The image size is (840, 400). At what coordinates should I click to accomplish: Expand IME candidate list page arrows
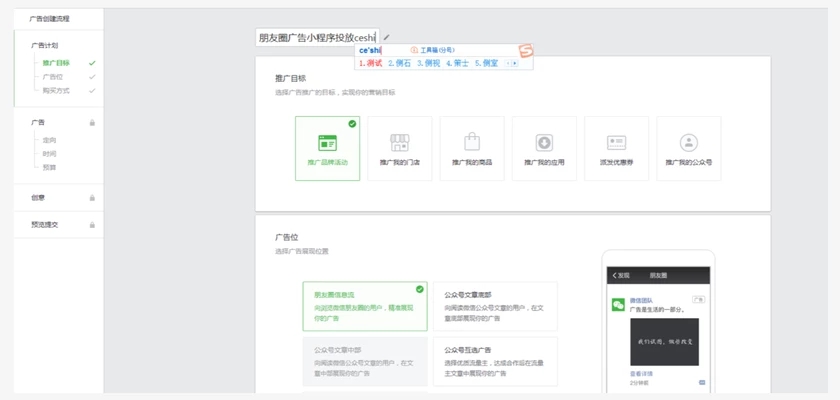512,63
